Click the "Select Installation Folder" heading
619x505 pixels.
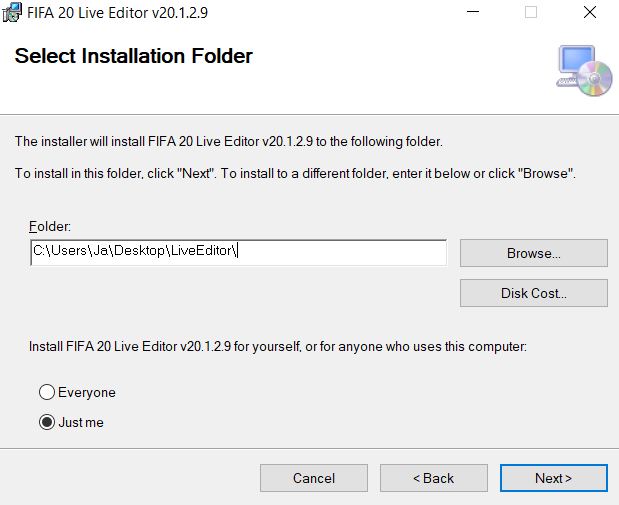133,56
